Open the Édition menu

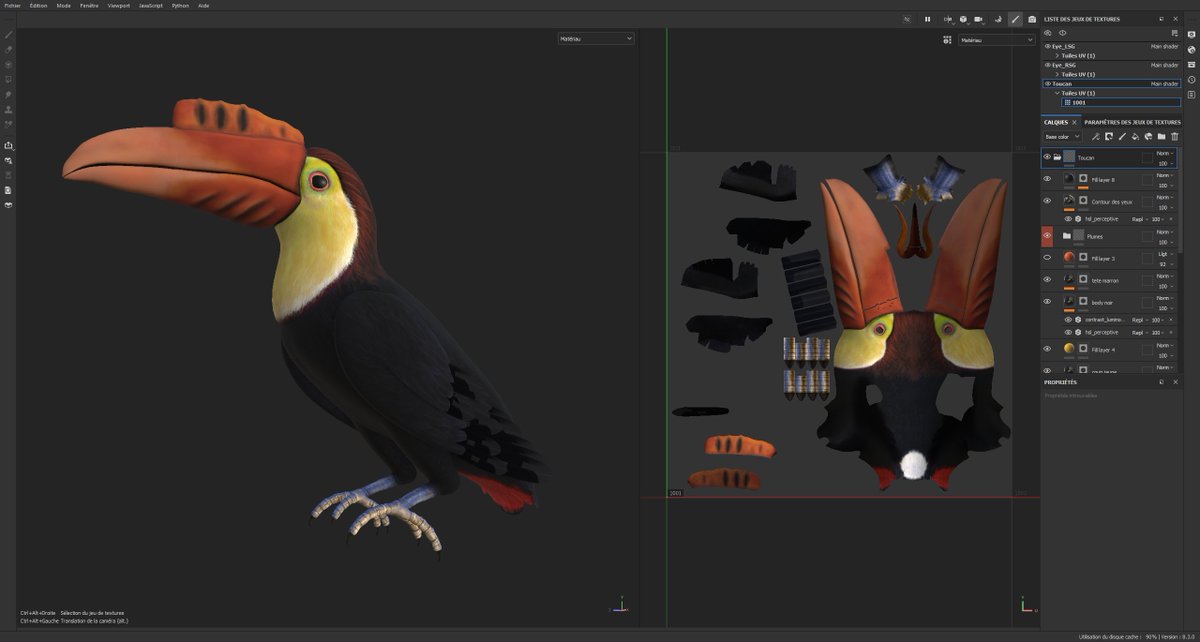[38, 5]
